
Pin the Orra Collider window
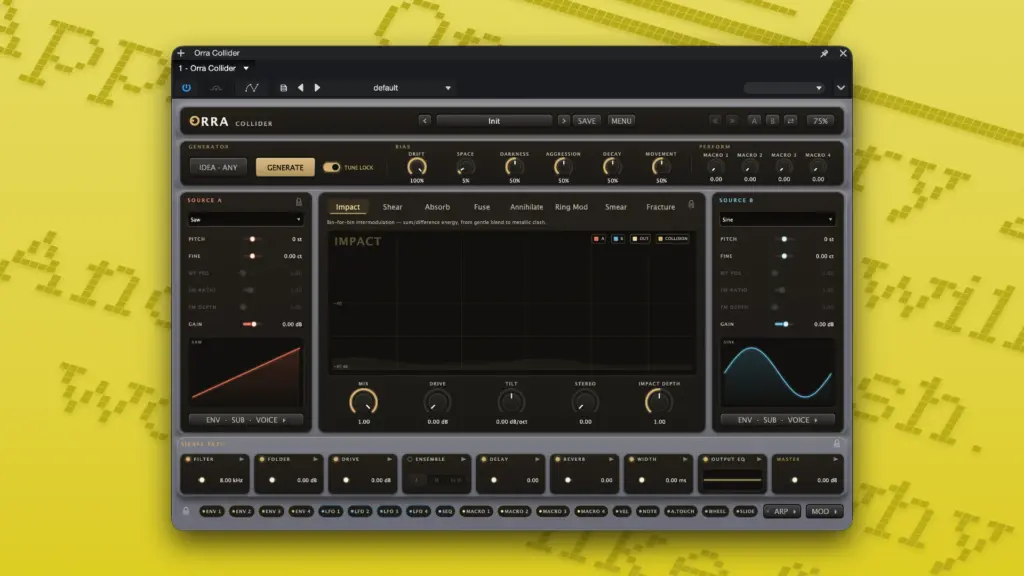coord(824,53)
